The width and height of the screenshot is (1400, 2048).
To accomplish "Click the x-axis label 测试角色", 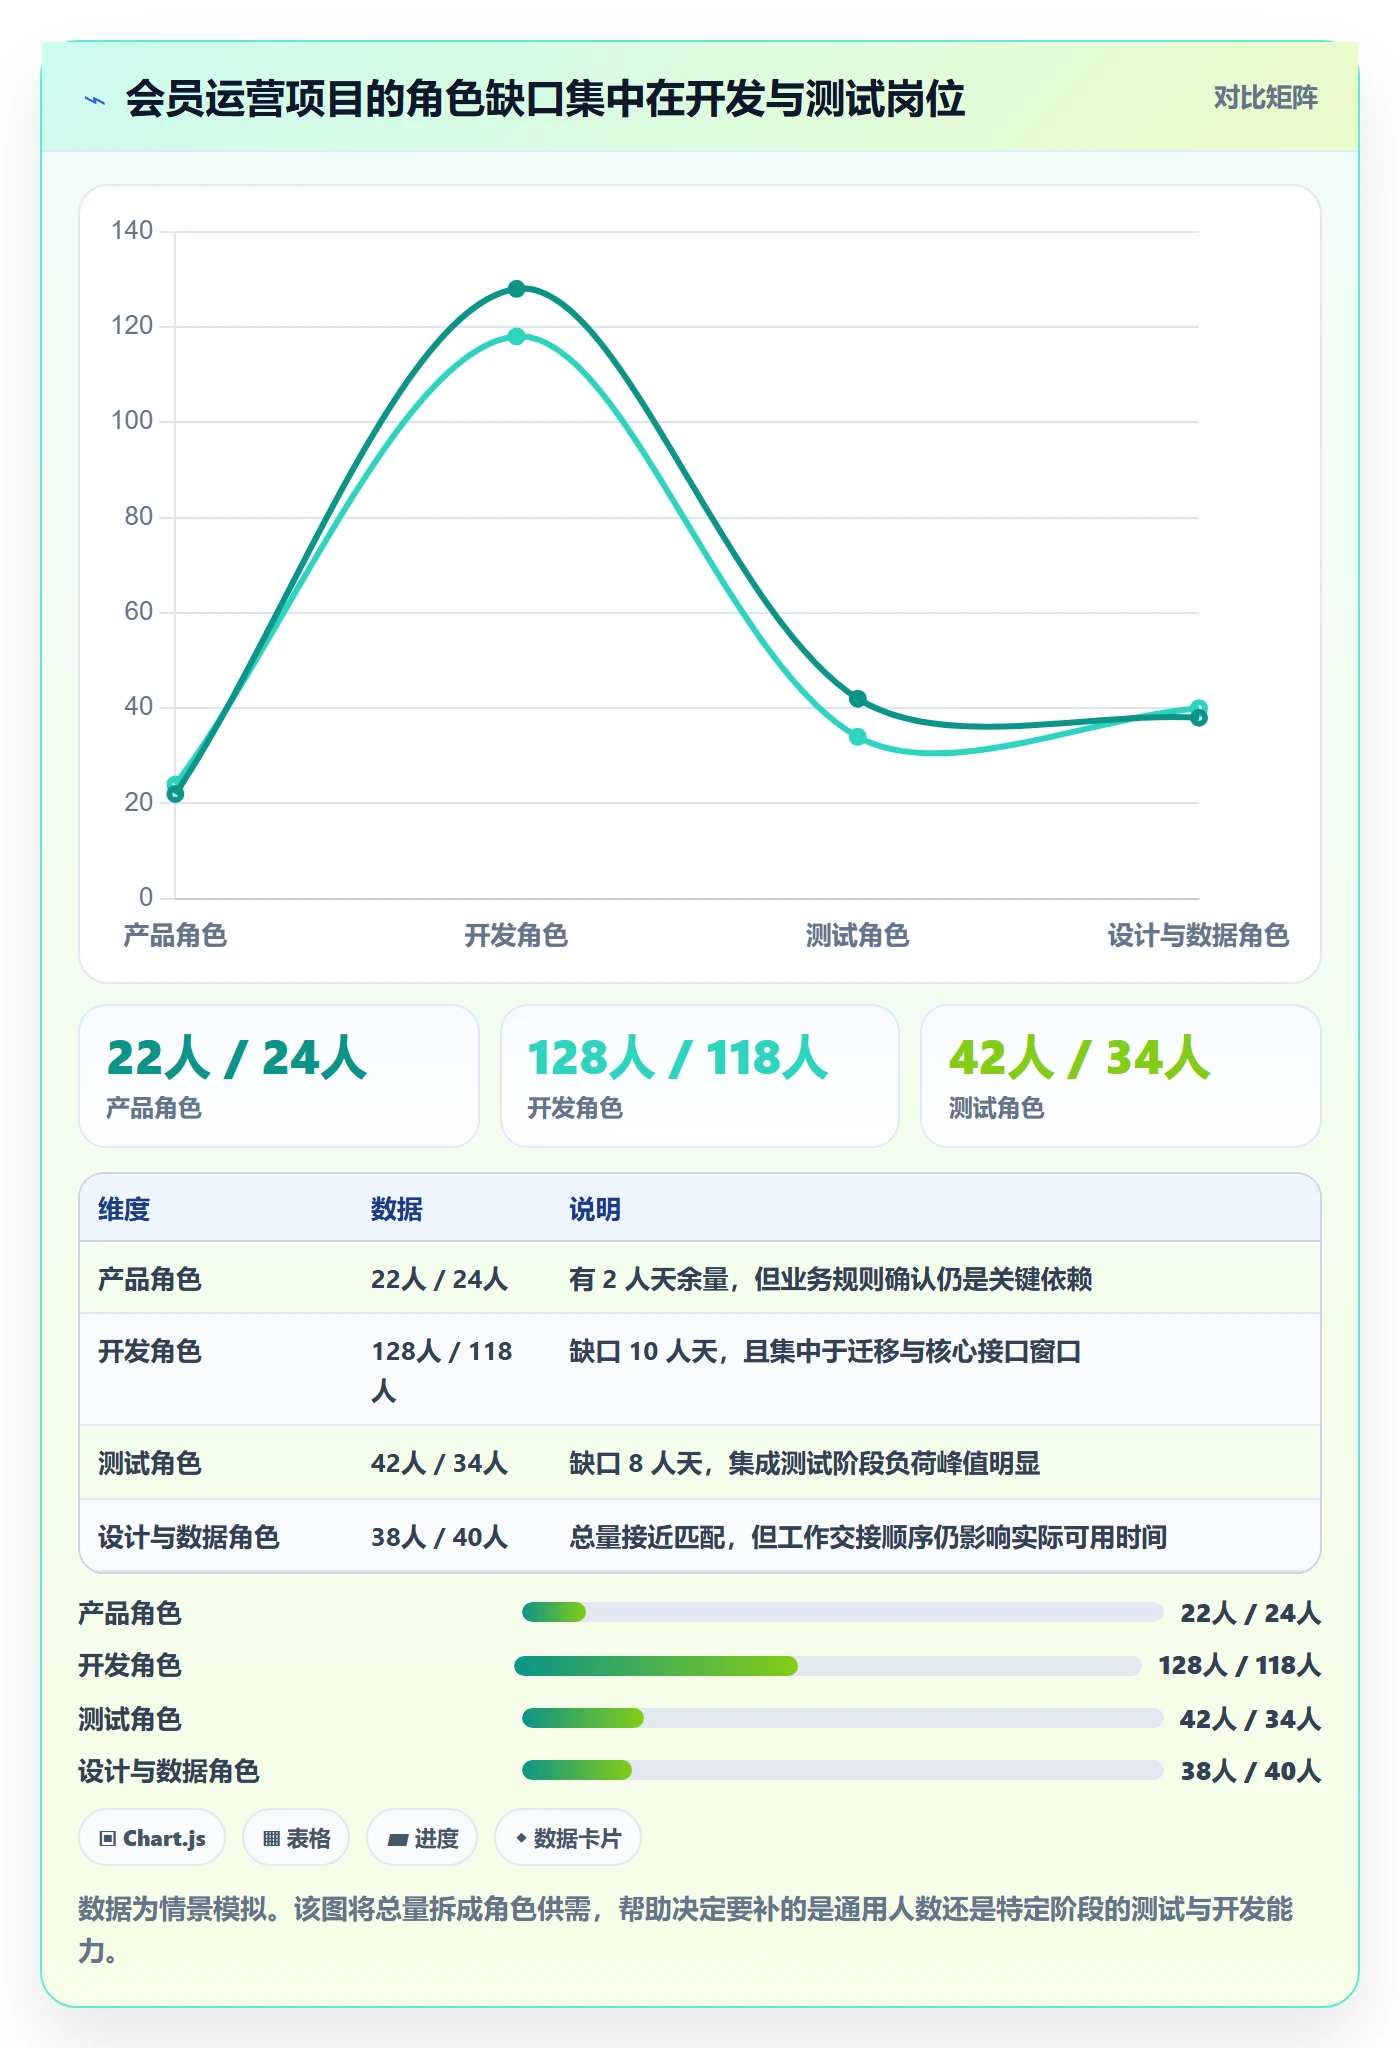I will pyautogui.click(x=857, y=936).
